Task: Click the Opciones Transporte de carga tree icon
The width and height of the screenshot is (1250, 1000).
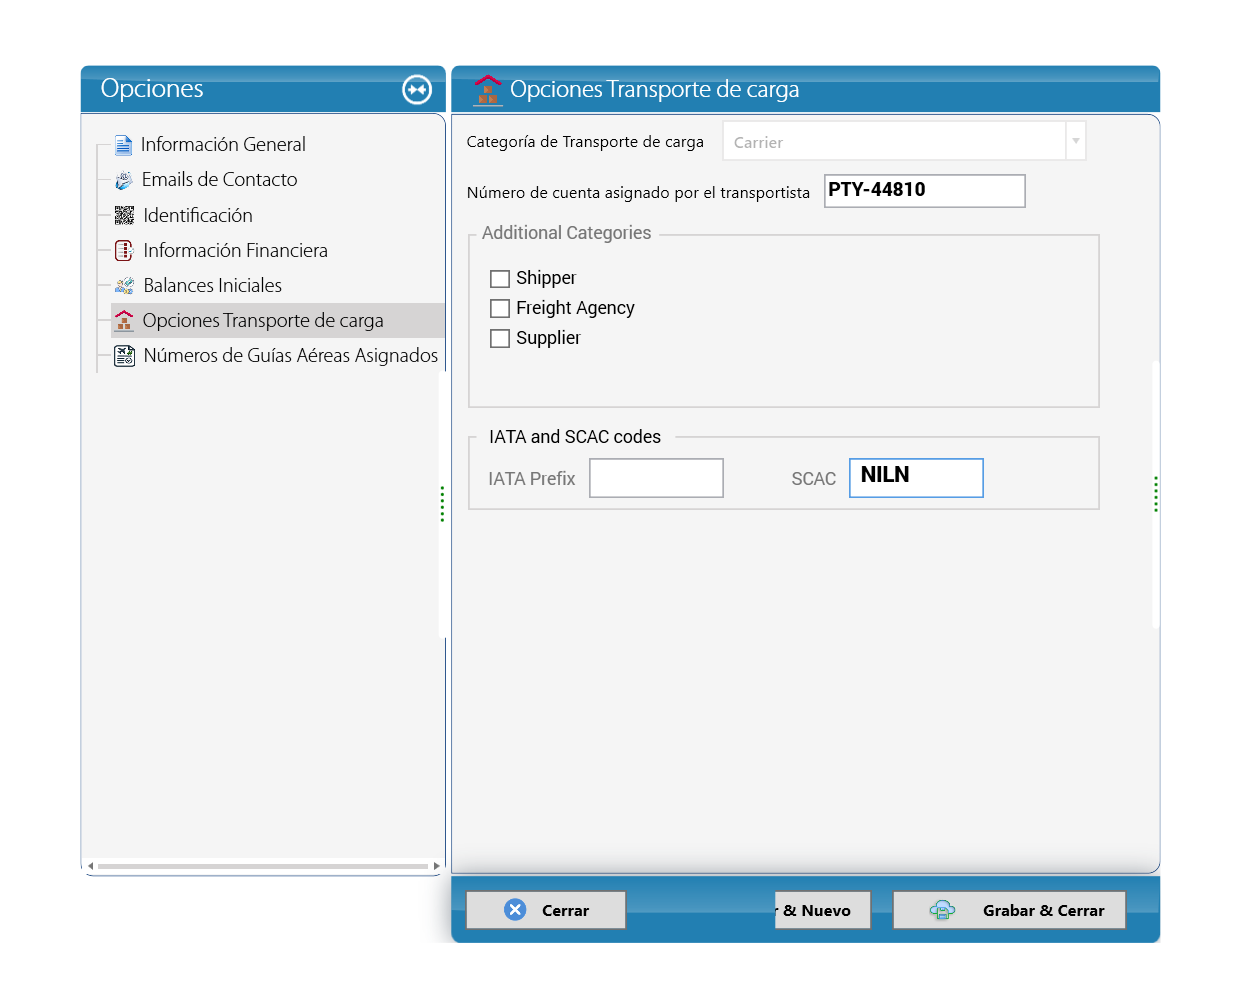Action: click(124, 320)
